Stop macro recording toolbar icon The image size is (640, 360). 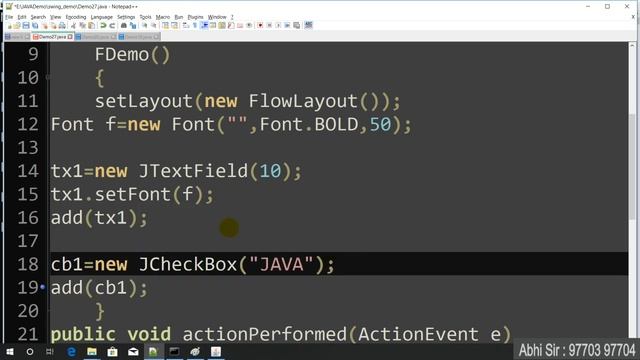click(x=269, y=25)
